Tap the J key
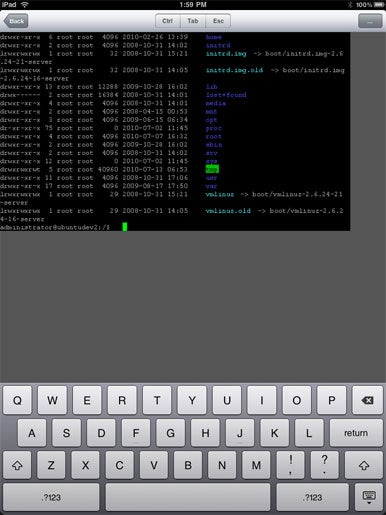The image size is (386, 515). click(x=240, y=433)
